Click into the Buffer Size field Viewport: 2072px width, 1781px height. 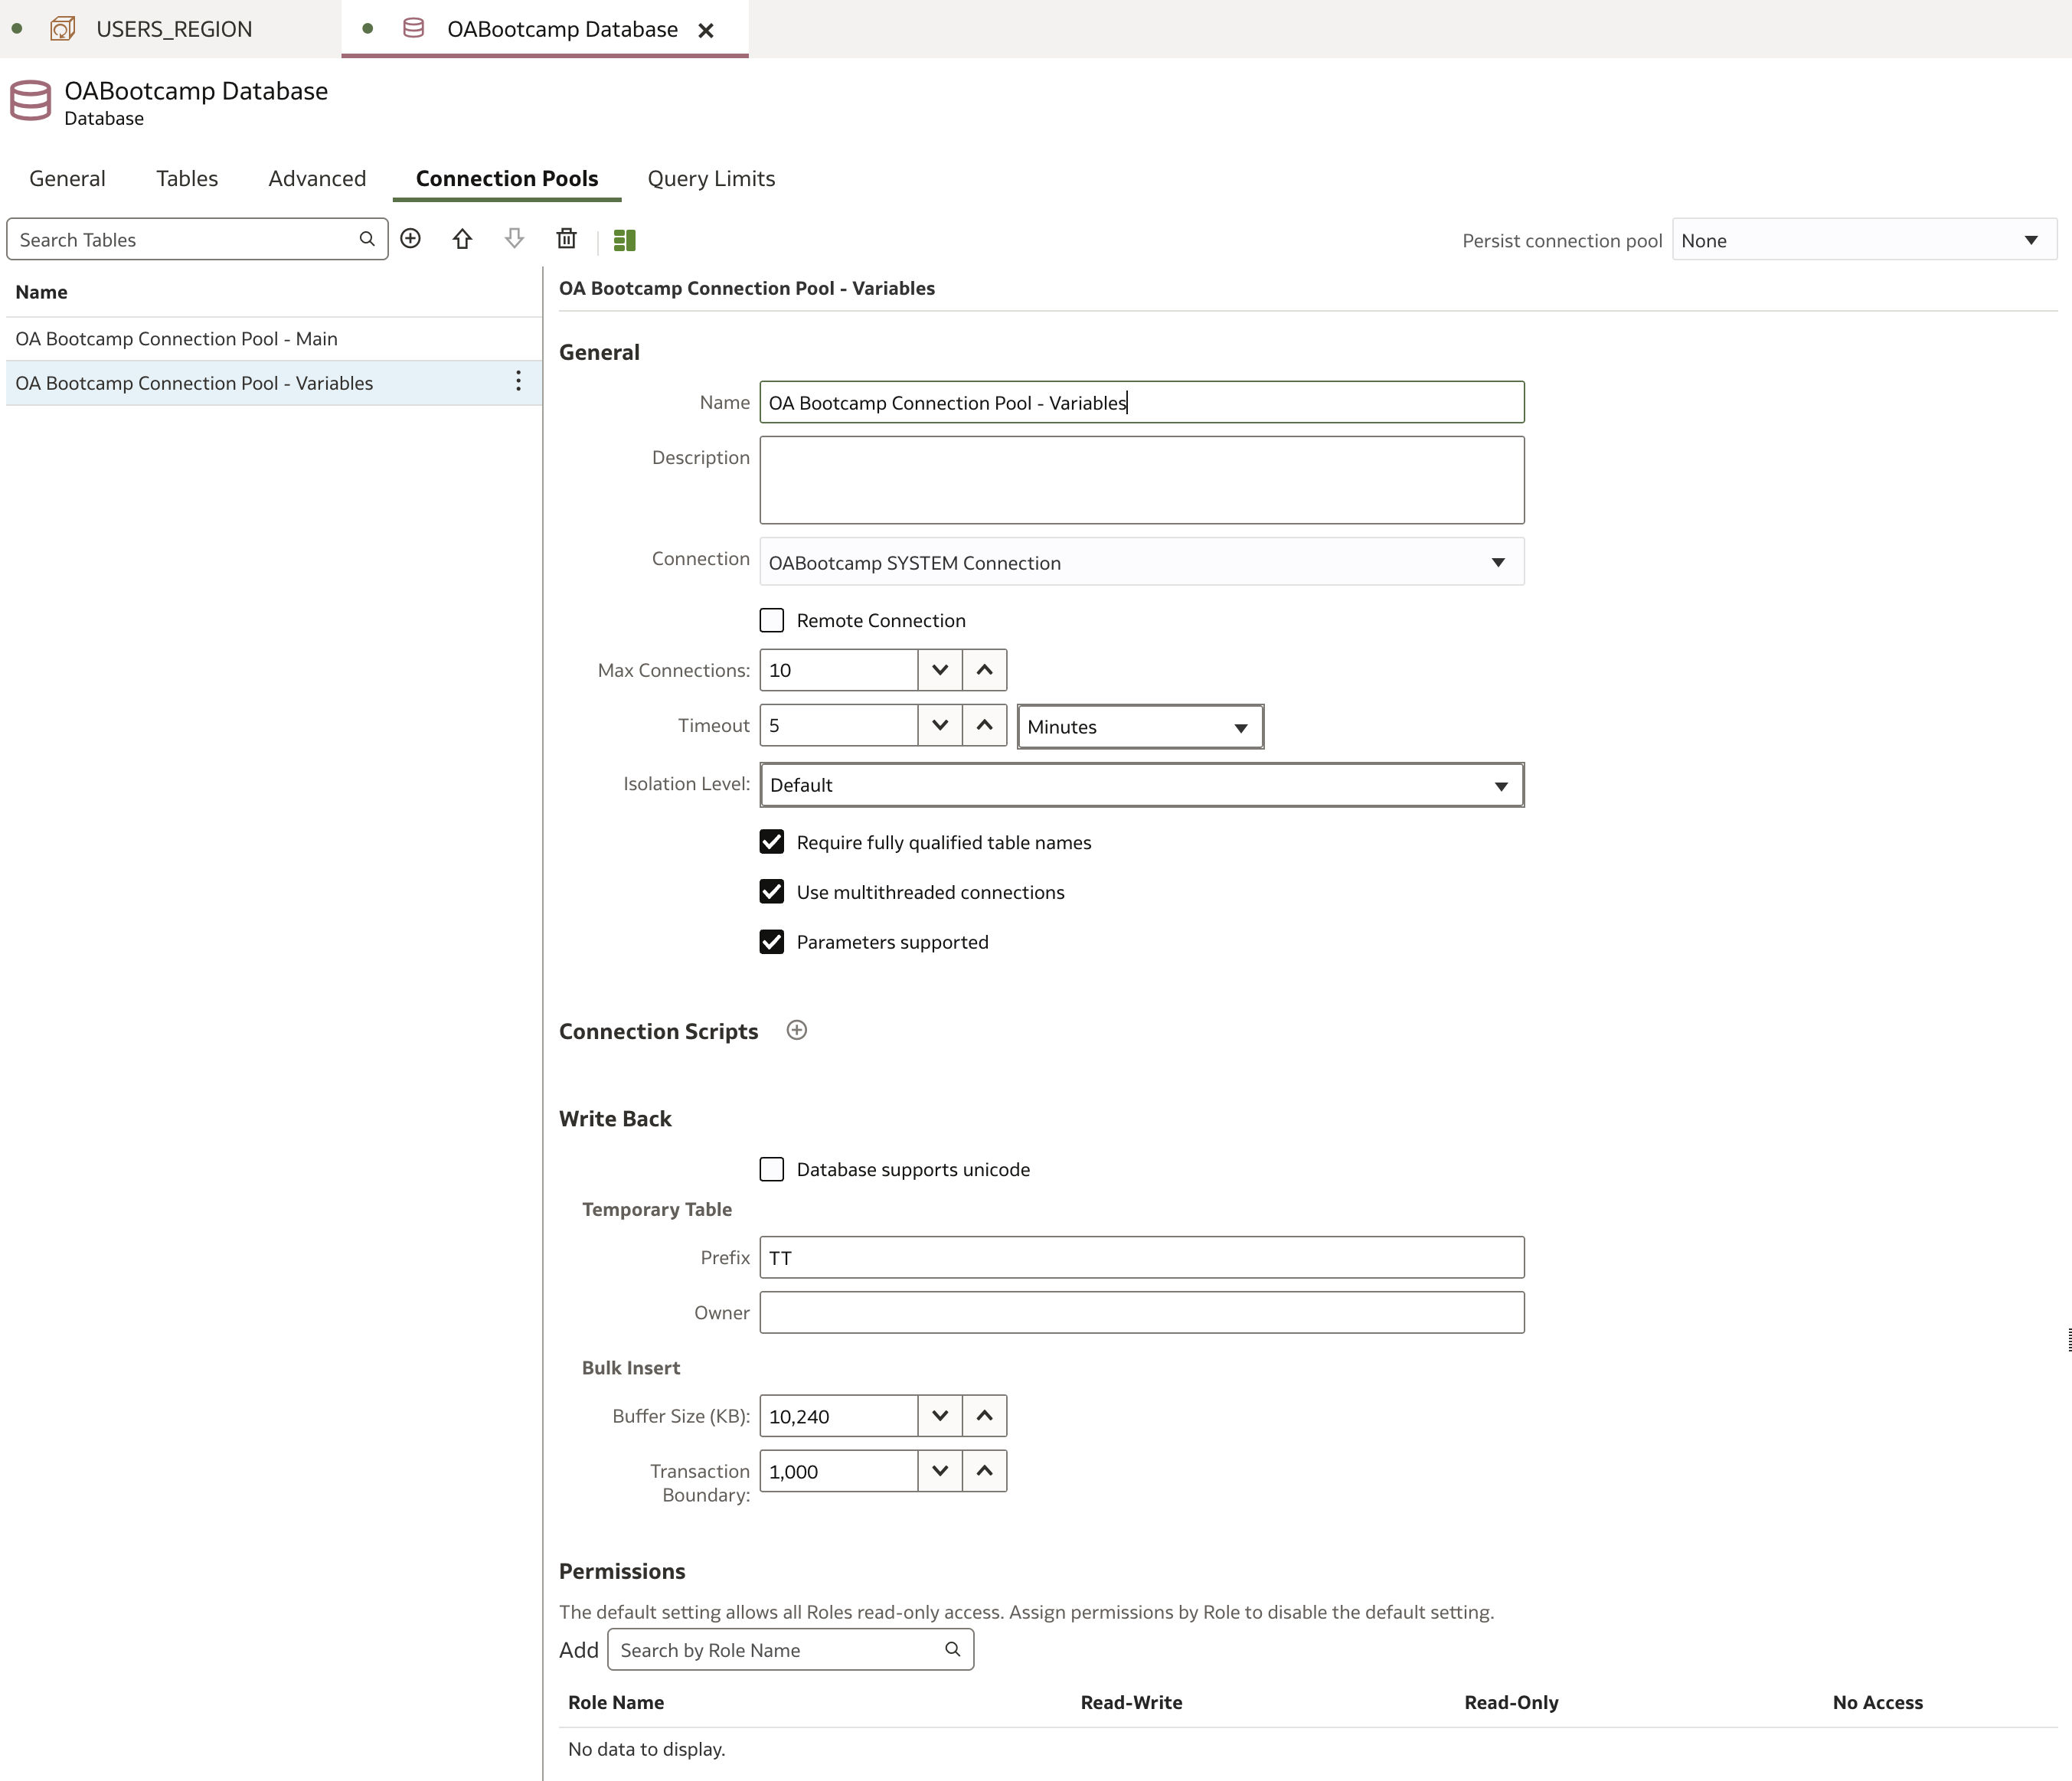[x=839, y=1416]
